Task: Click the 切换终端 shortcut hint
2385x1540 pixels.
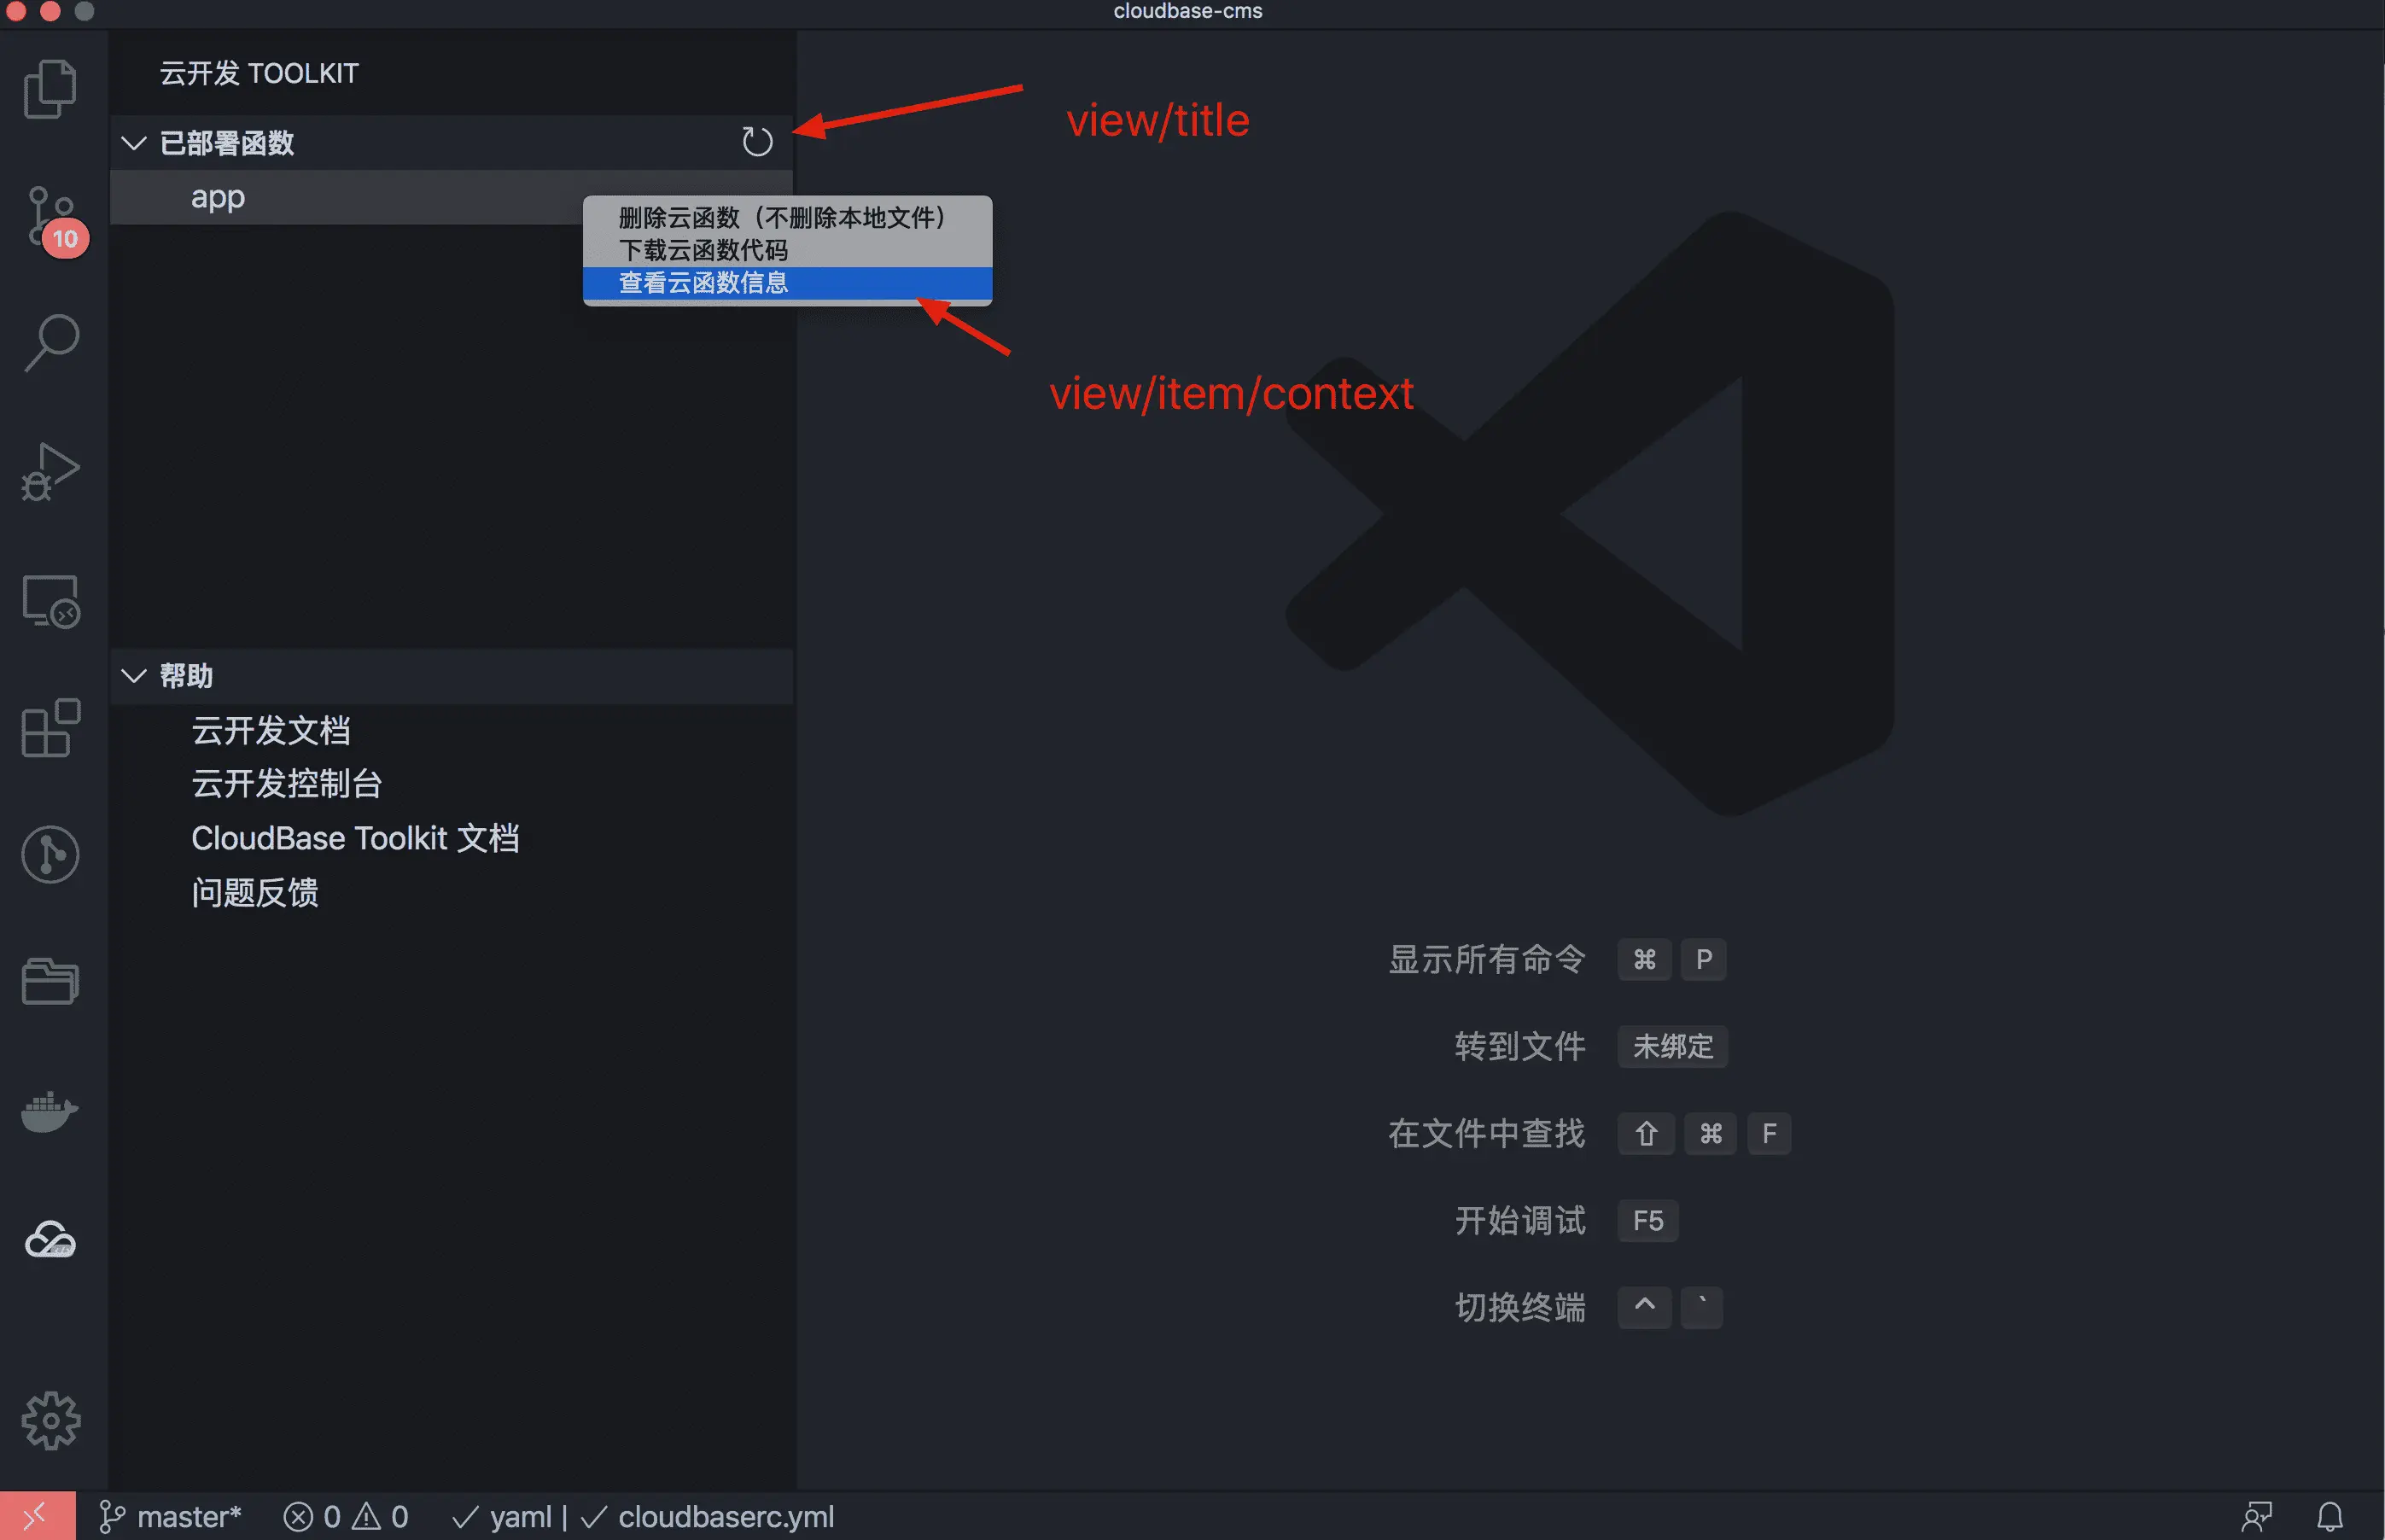Action: (x=1520, y=1307)
